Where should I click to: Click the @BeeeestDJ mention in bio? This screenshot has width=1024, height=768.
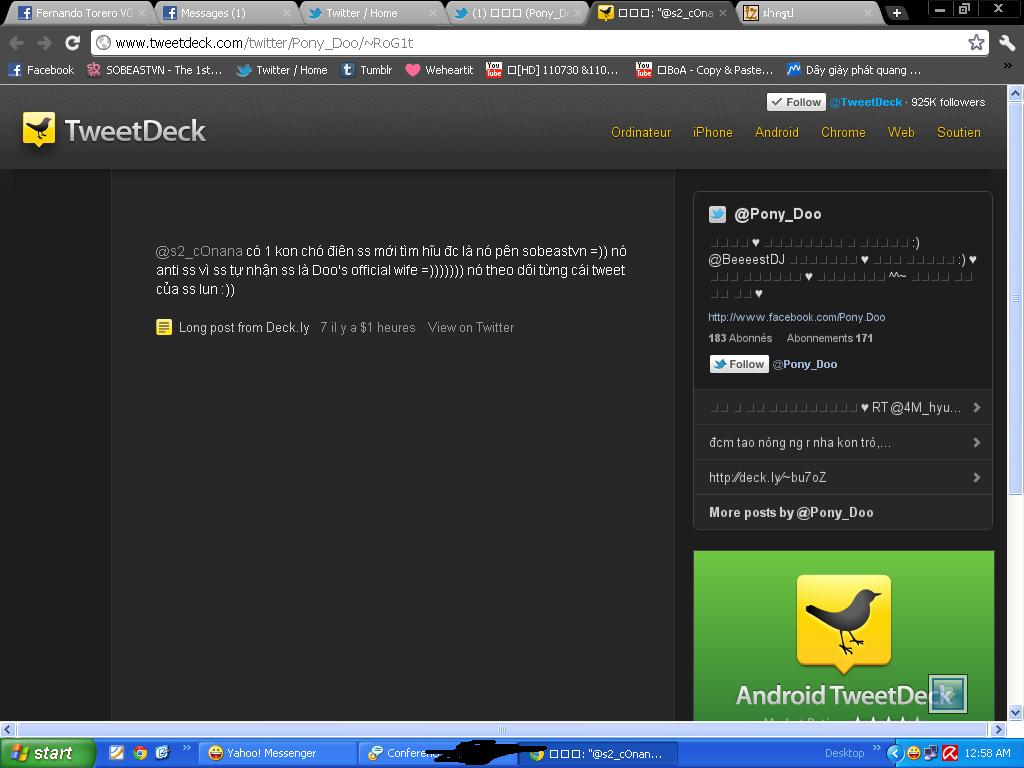click(746, 259)
